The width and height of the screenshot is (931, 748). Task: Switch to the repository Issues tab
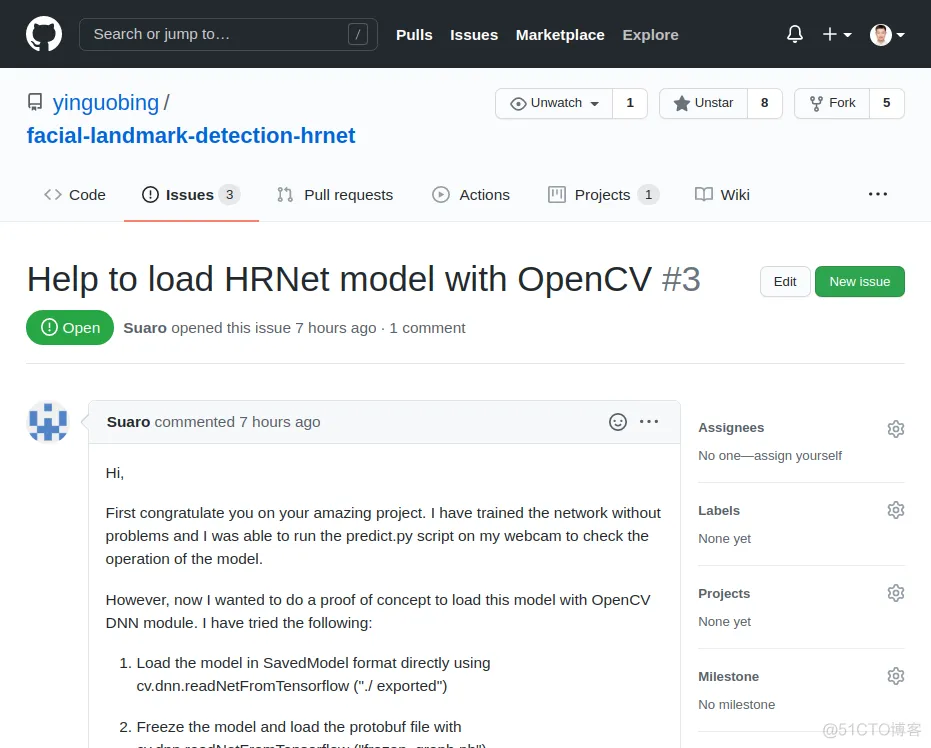pos(191,195)
